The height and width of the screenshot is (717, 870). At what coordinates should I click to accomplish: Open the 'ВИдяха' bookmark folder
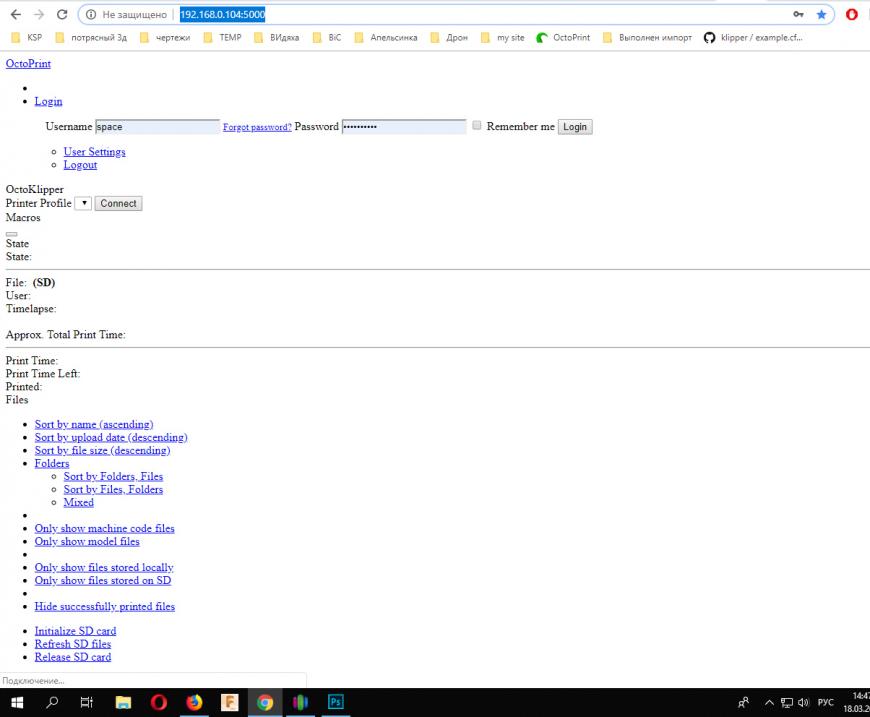point(276,37)
